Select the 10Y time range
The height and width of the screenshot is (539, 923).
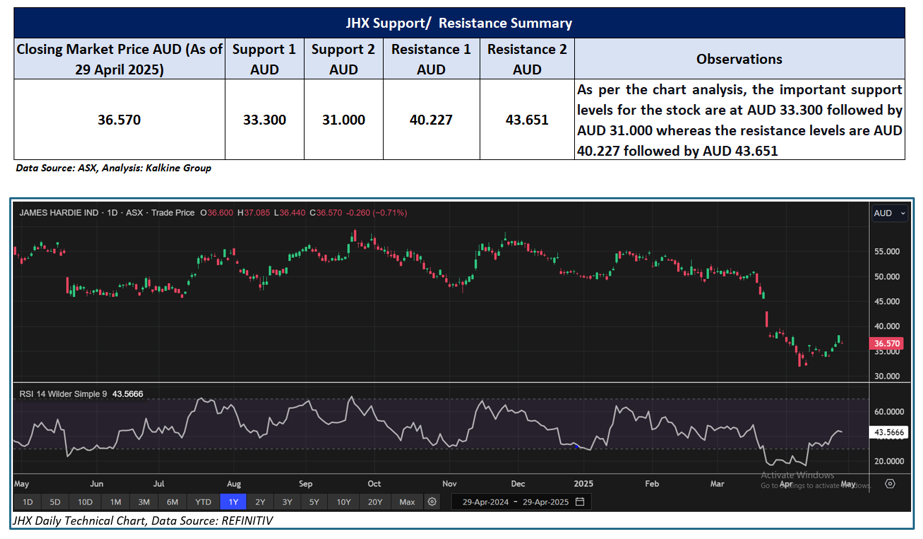pyautogui.click(x=344, y=502)
